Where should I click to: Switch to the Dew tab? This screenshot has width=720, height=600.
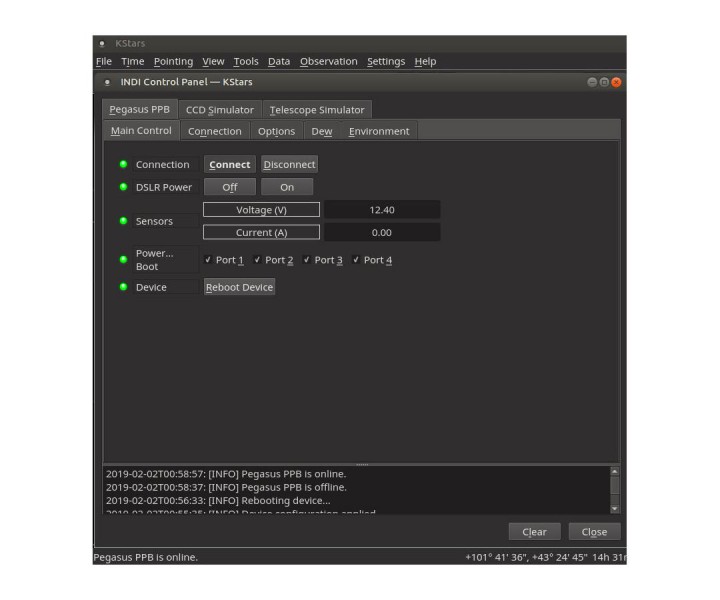(x=321, y=131)
